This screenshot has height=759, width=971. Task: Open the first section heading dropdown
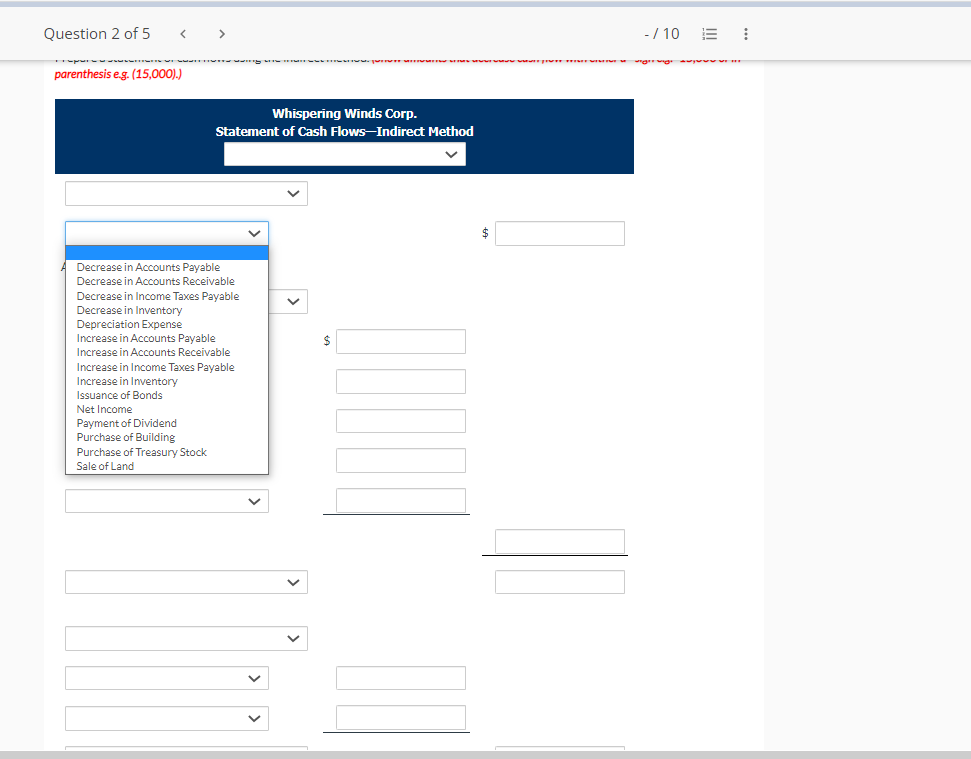tap(186, 193)
